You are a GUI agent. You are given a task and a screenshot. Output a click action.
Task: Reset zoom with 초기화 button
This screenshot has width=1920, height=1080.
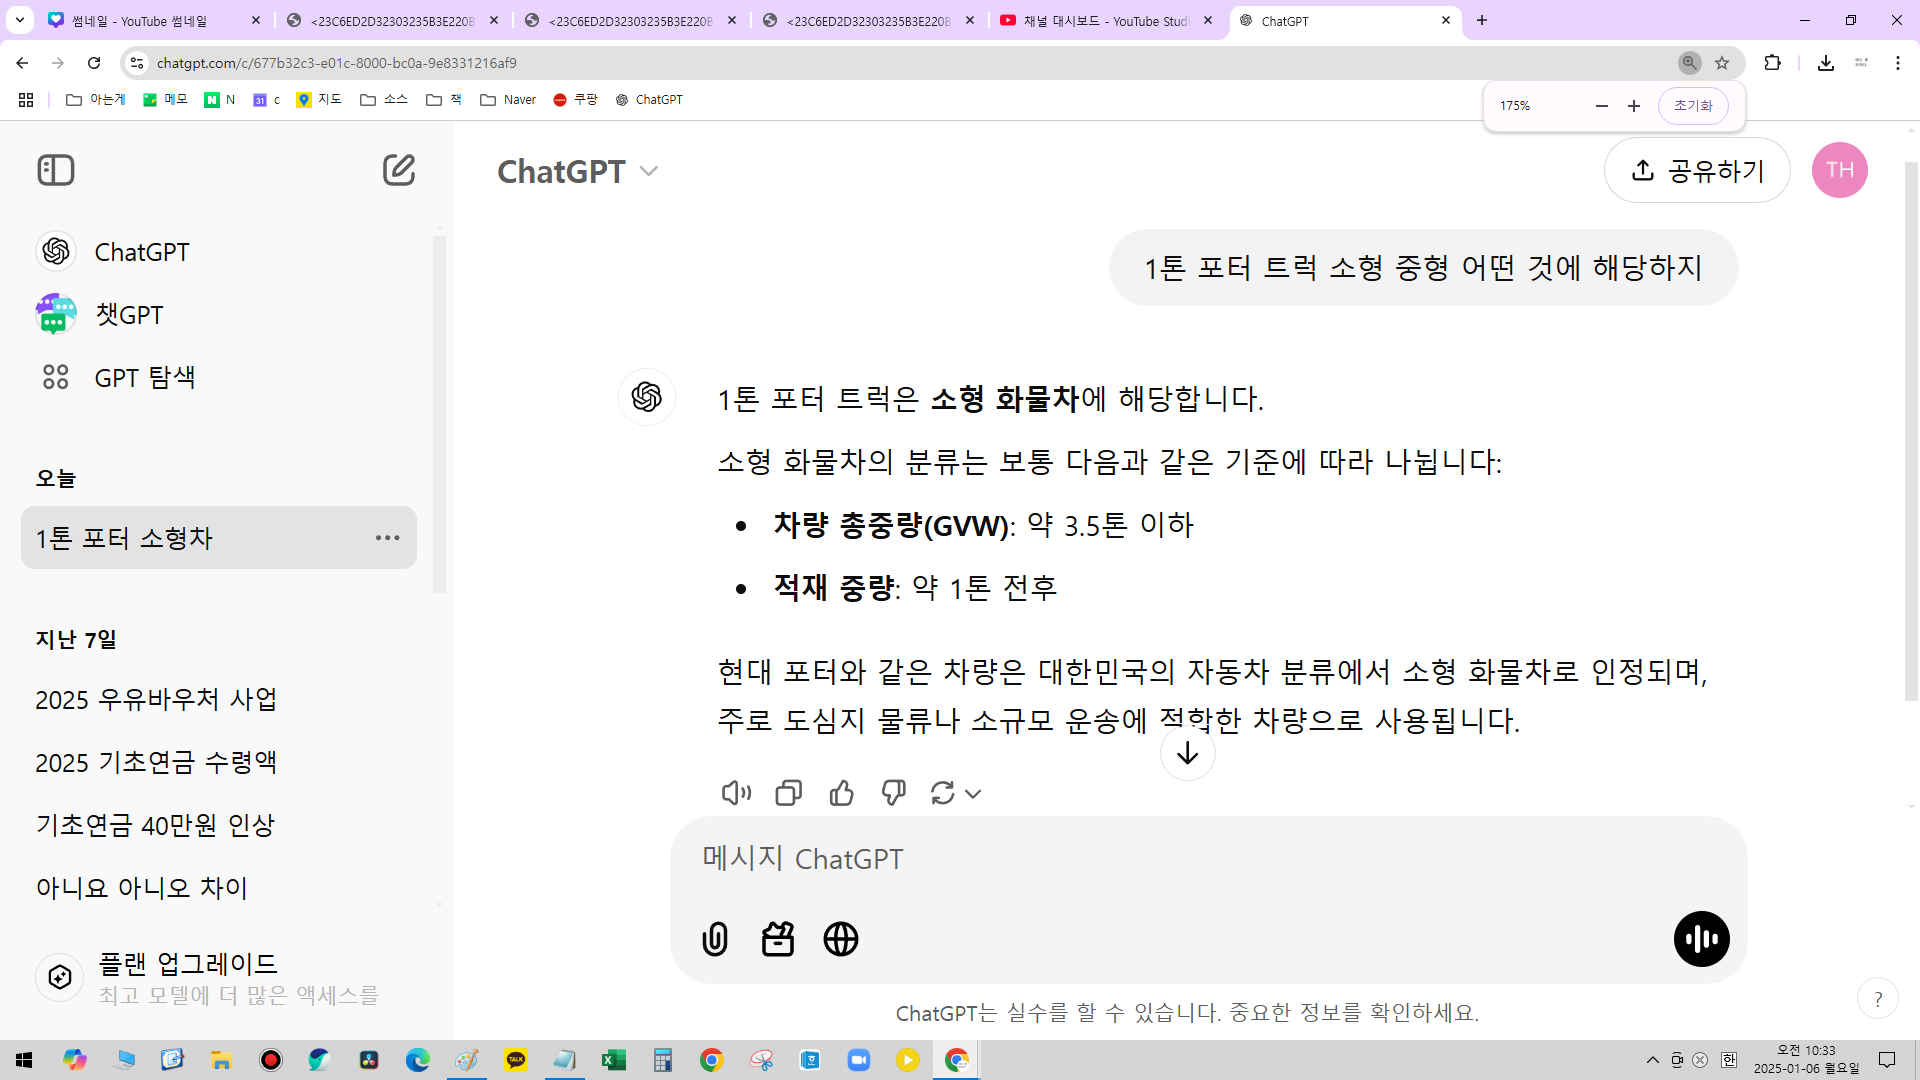(1693, 105)
